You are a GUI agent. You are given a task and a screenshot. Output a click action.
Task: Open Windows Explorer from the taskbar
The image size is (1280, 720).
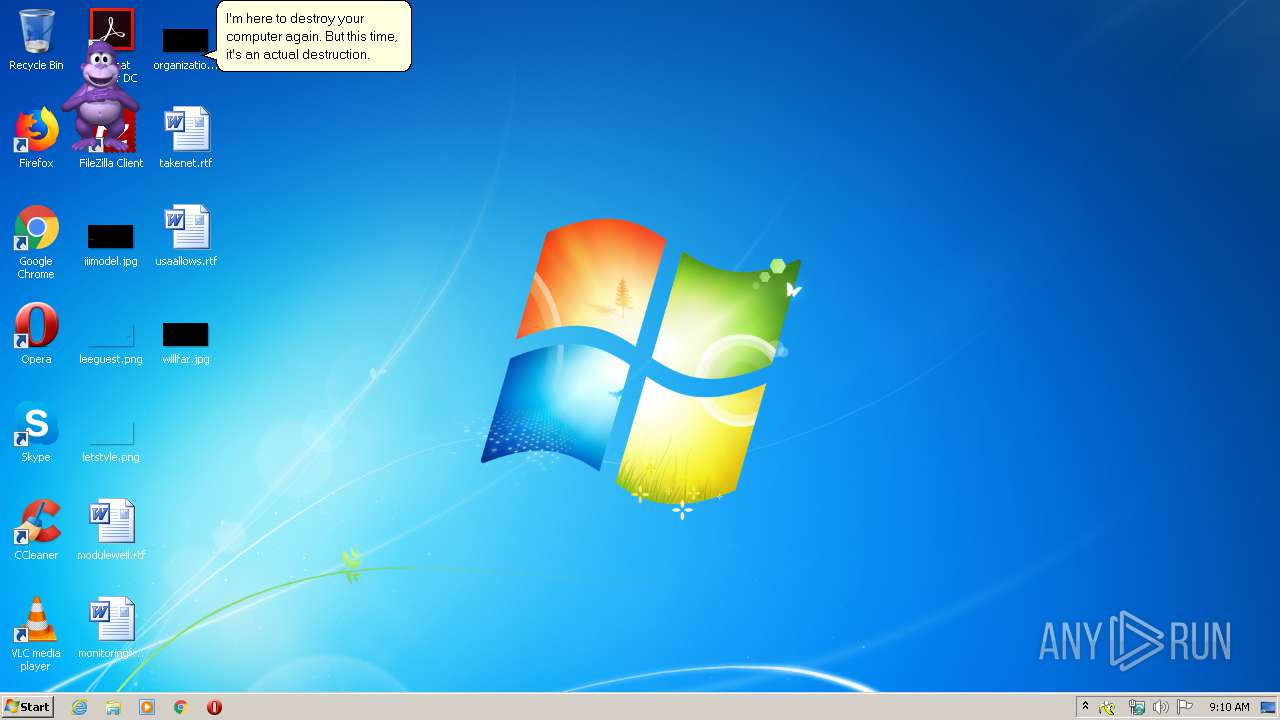point(113,707)
